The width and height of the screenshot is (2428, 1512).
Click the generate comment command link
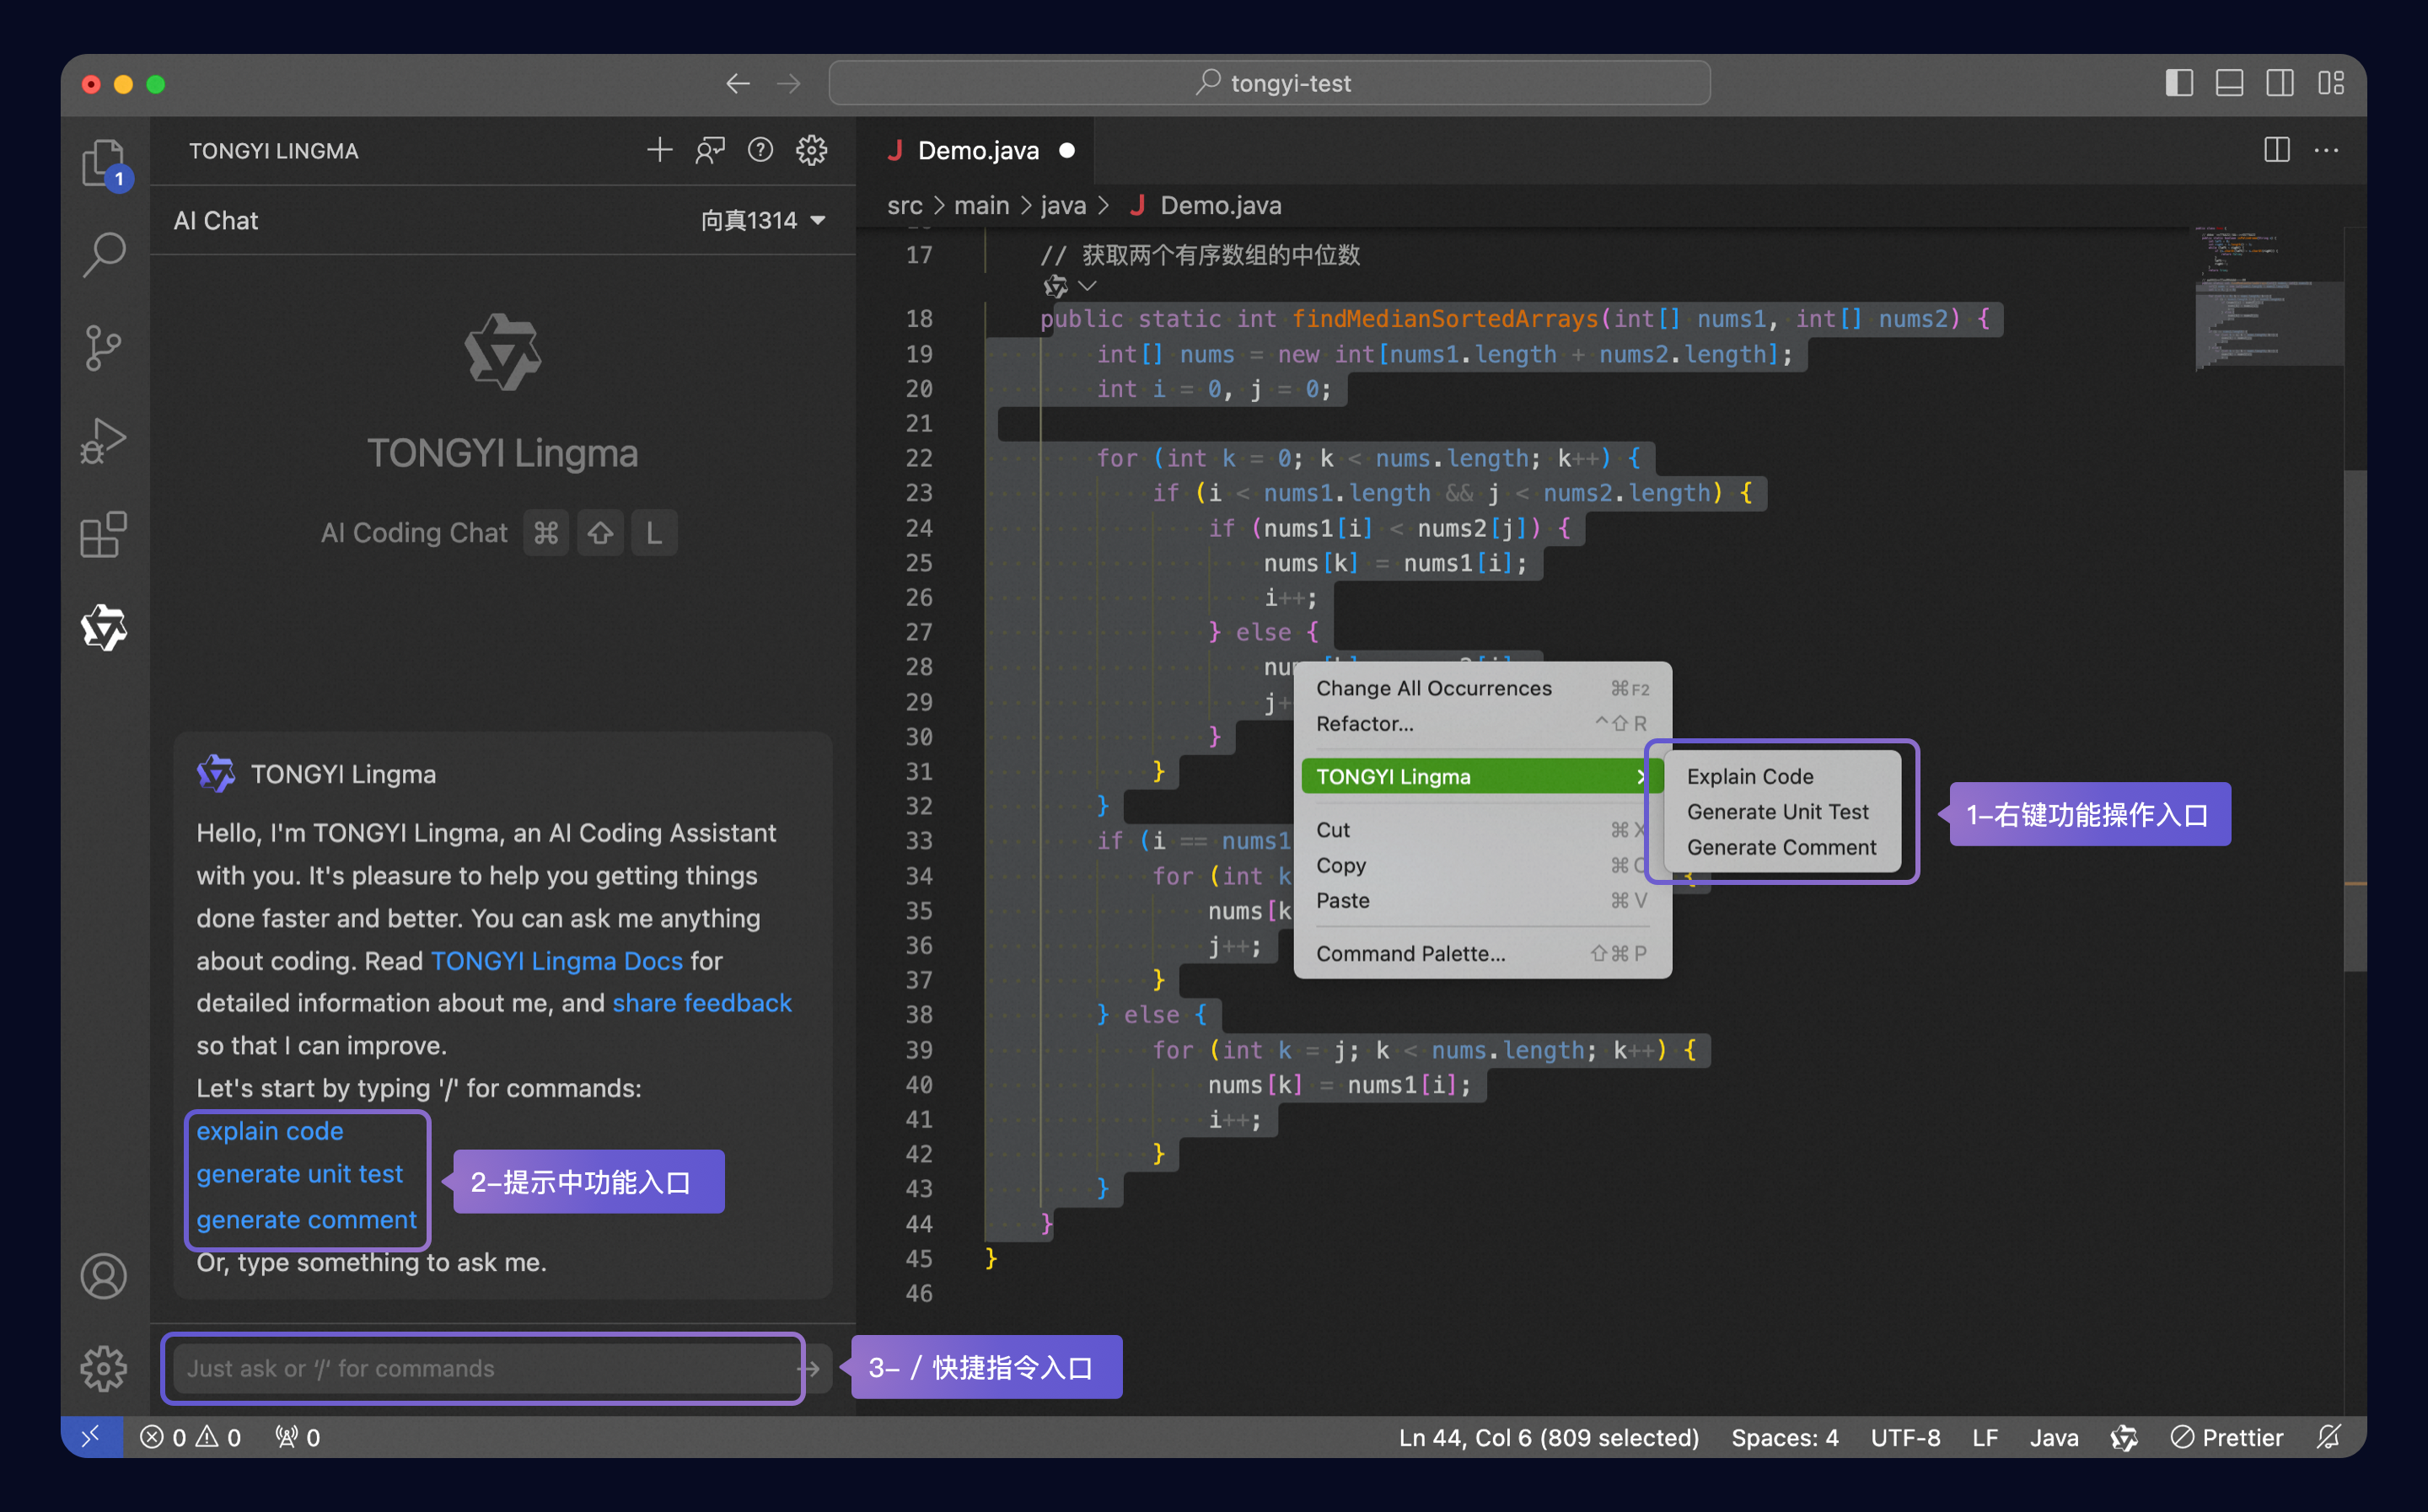(306, 1219)
